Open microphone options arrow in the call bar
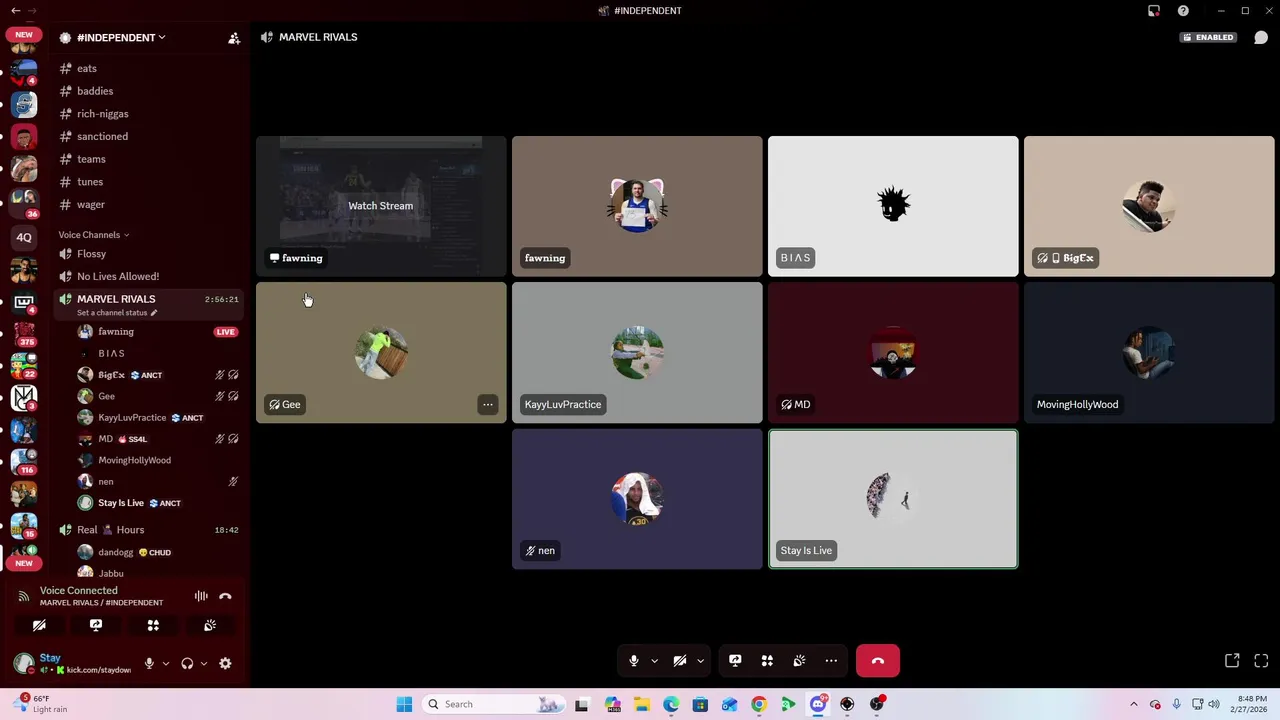This screenshot has height=720, width=1280. point(654,661)
